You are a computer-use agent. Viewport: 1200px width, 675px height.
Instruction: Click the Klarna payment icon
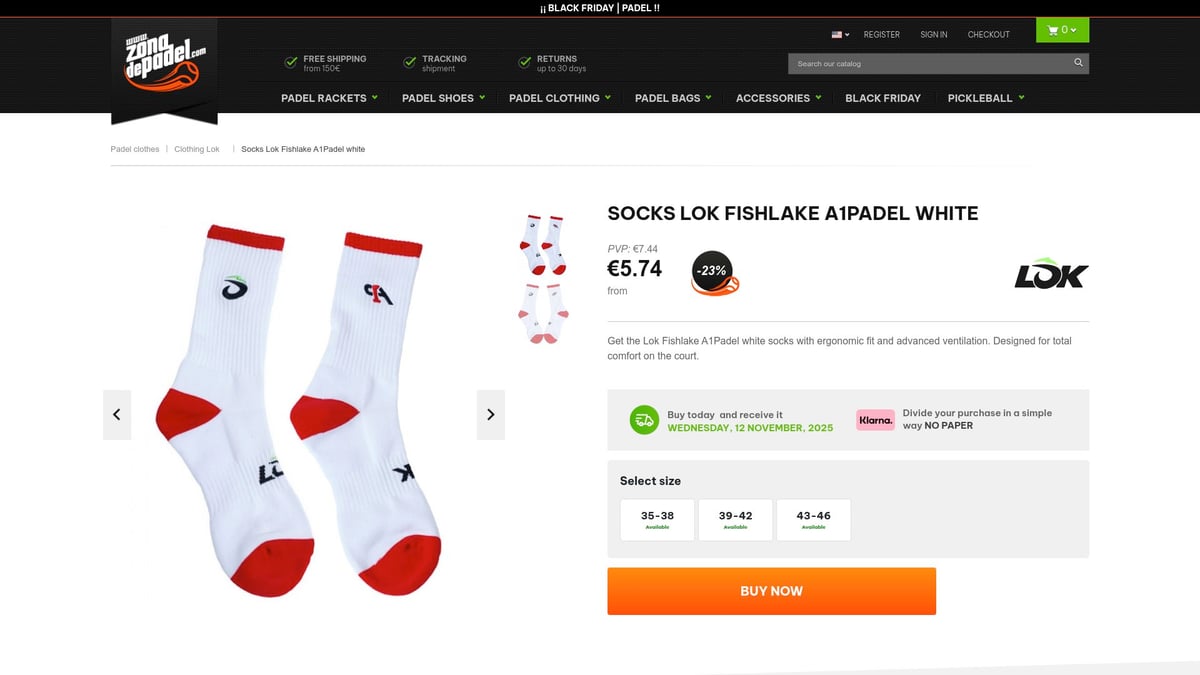tap(876, 420)
